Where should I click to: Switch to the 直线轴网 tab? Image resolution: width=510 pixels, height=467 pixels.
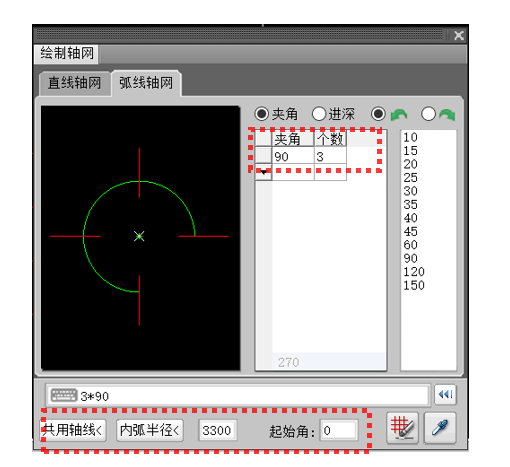click(x=75, y=83)
